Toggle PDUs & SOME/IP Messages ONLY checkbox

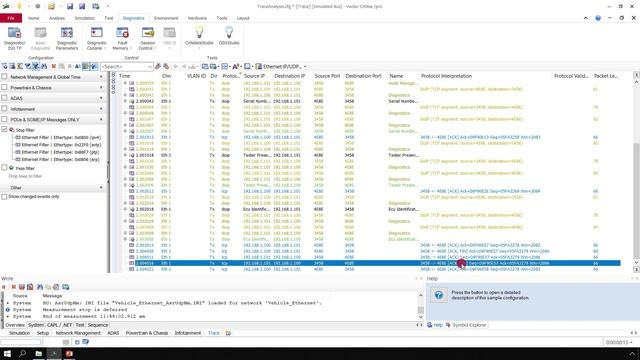tap(4, 119)
